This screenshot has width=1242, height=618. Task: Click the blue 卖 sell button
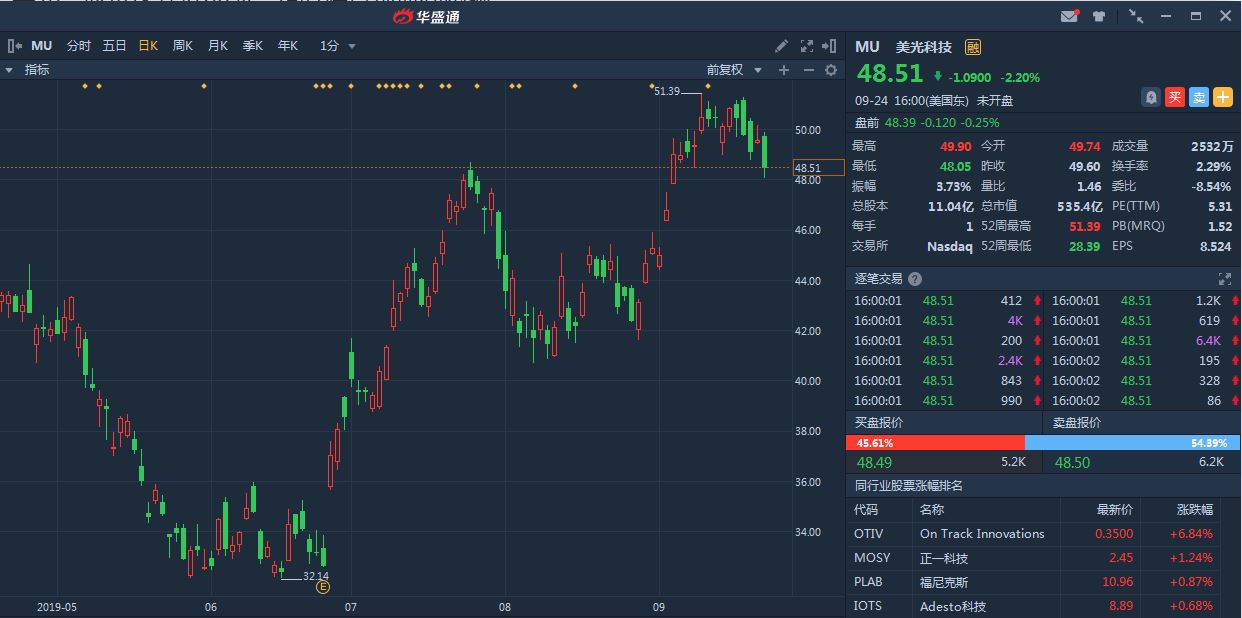coord(1199,97)
